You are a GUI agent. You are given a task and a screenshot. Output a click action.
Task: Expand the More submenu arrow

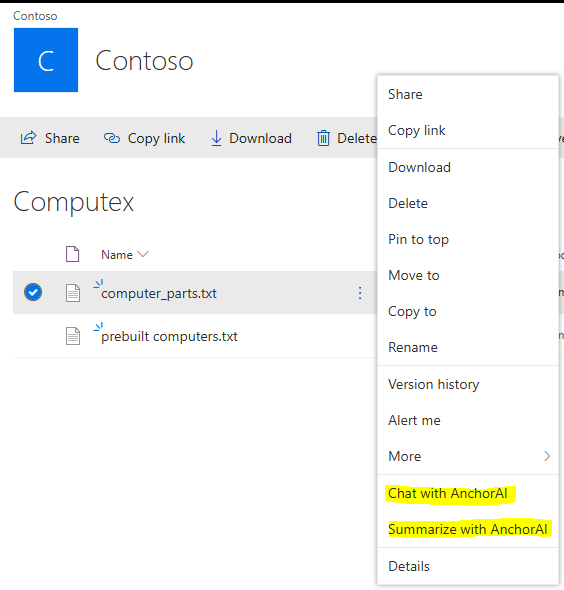pos(547,456)
